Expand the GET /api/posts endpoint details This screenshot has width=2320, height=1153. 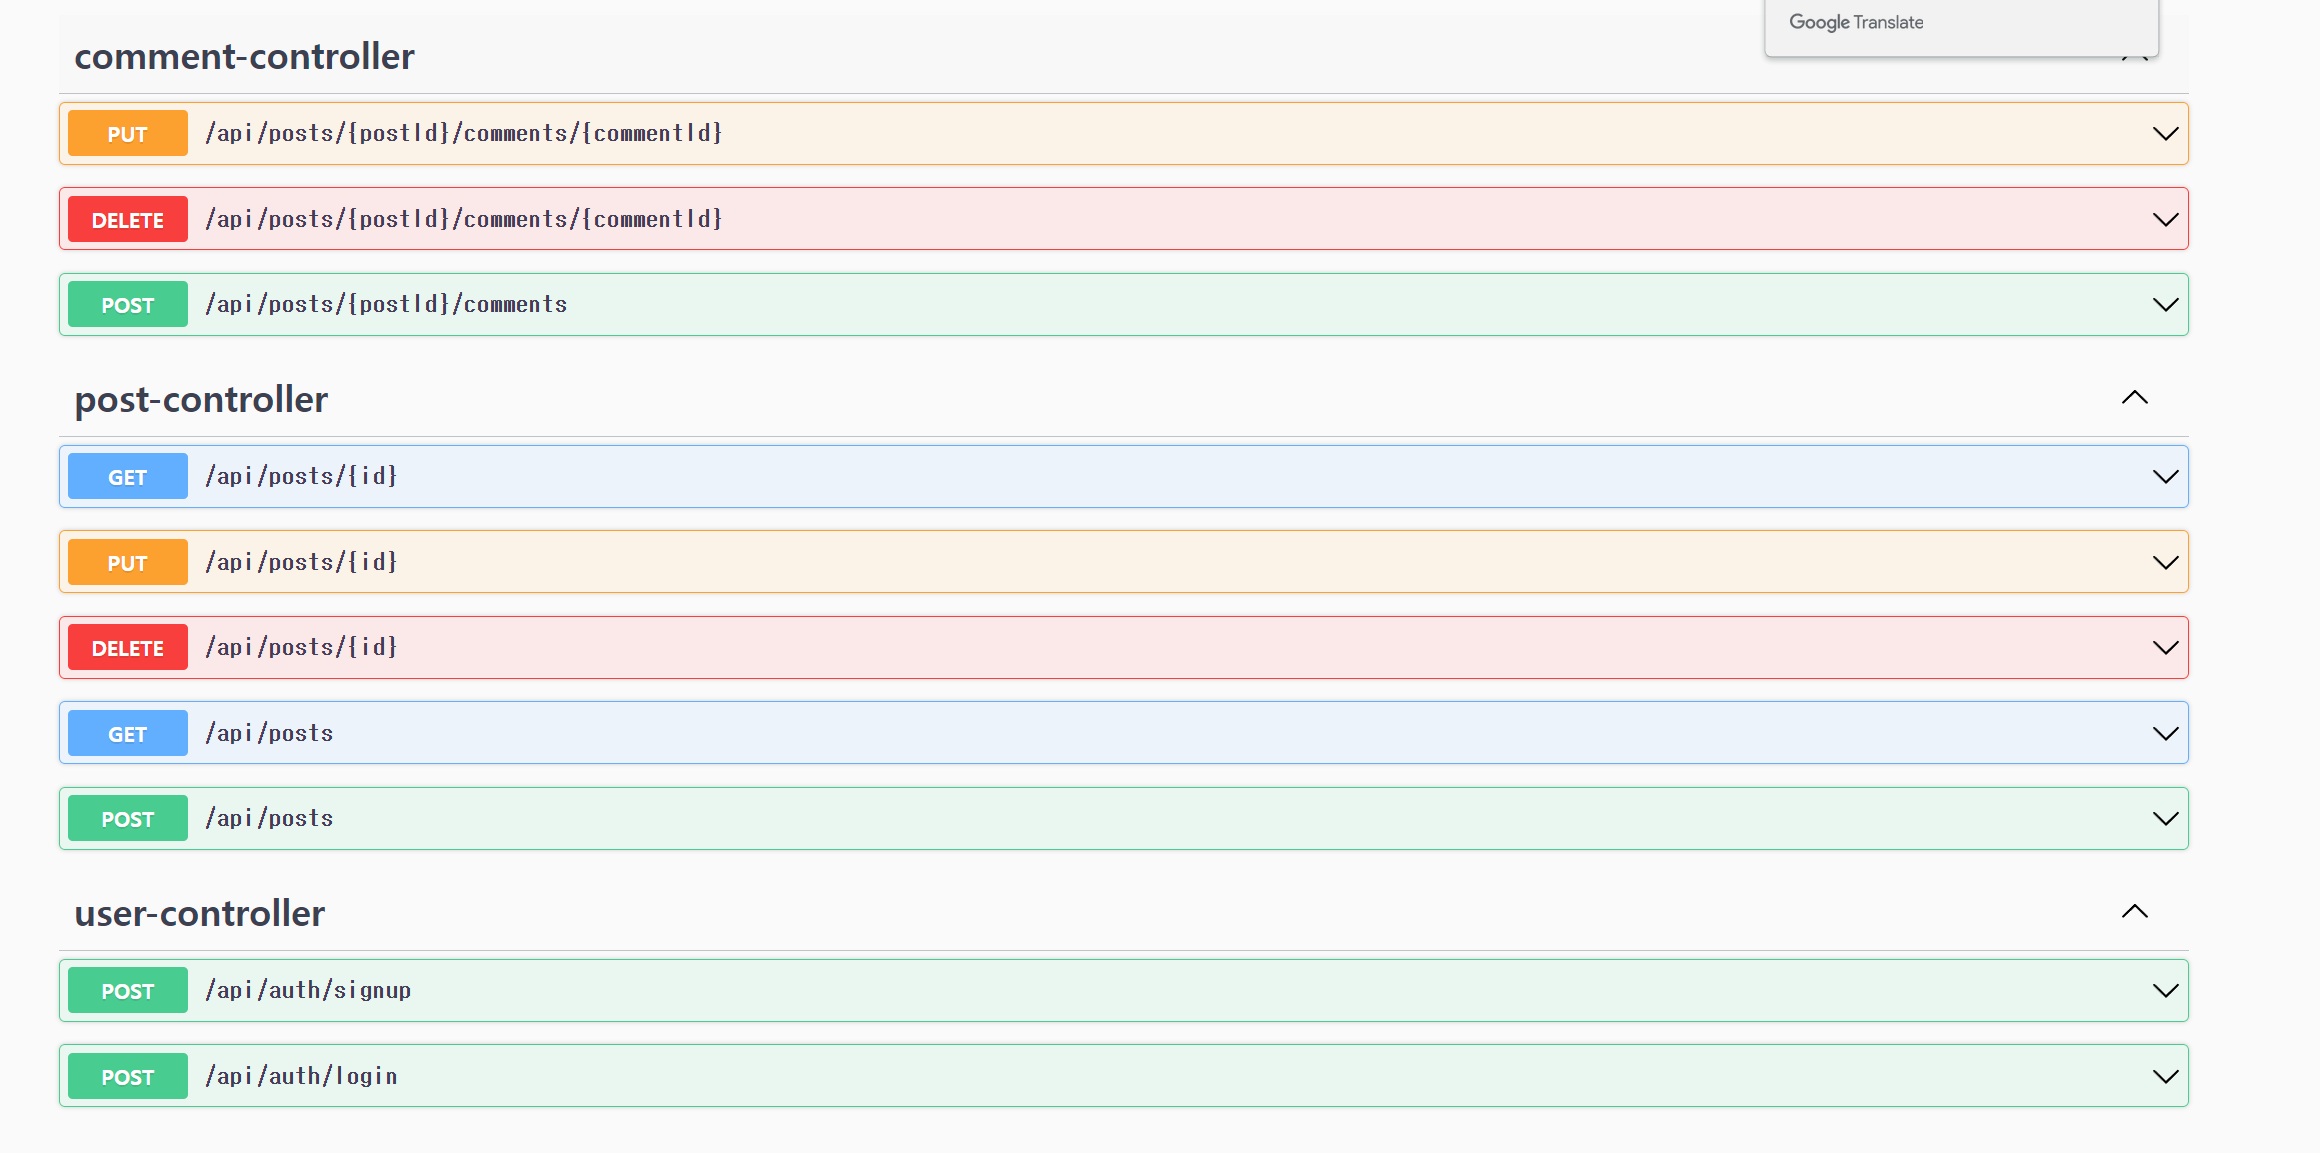pyautogui.click(x=2166, y=732)
